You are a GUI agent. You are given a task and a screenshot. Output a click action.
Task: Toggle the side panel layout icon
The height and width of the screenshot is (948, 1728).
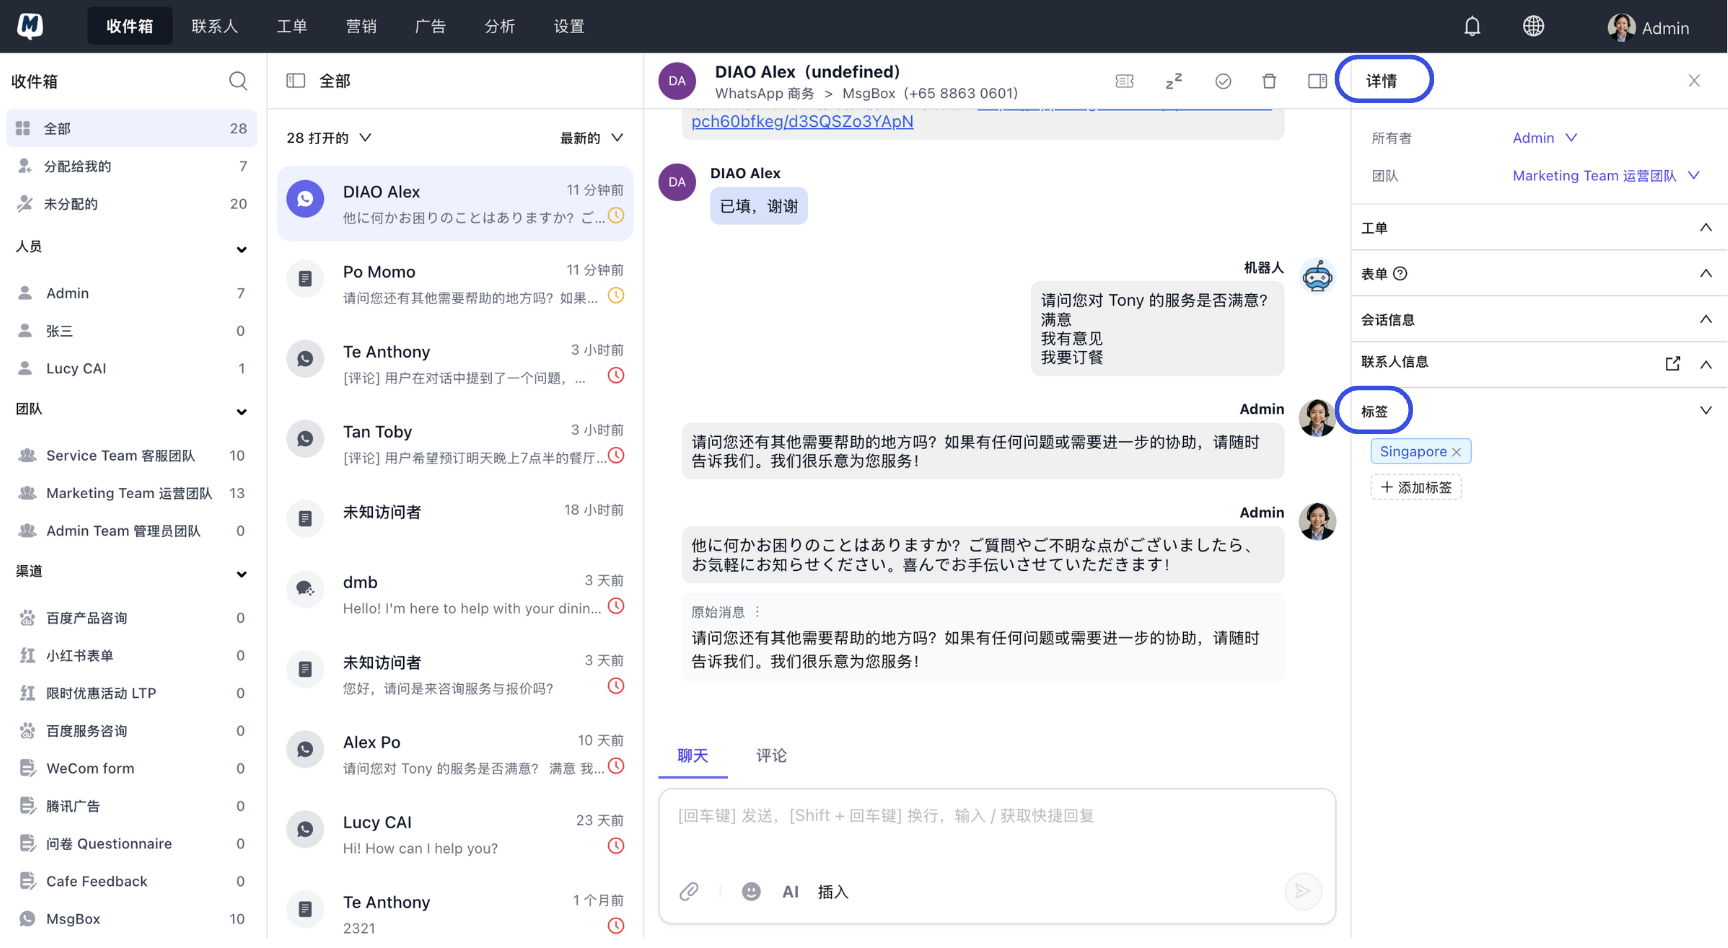pyautogui.click(x=1317, y=81)
